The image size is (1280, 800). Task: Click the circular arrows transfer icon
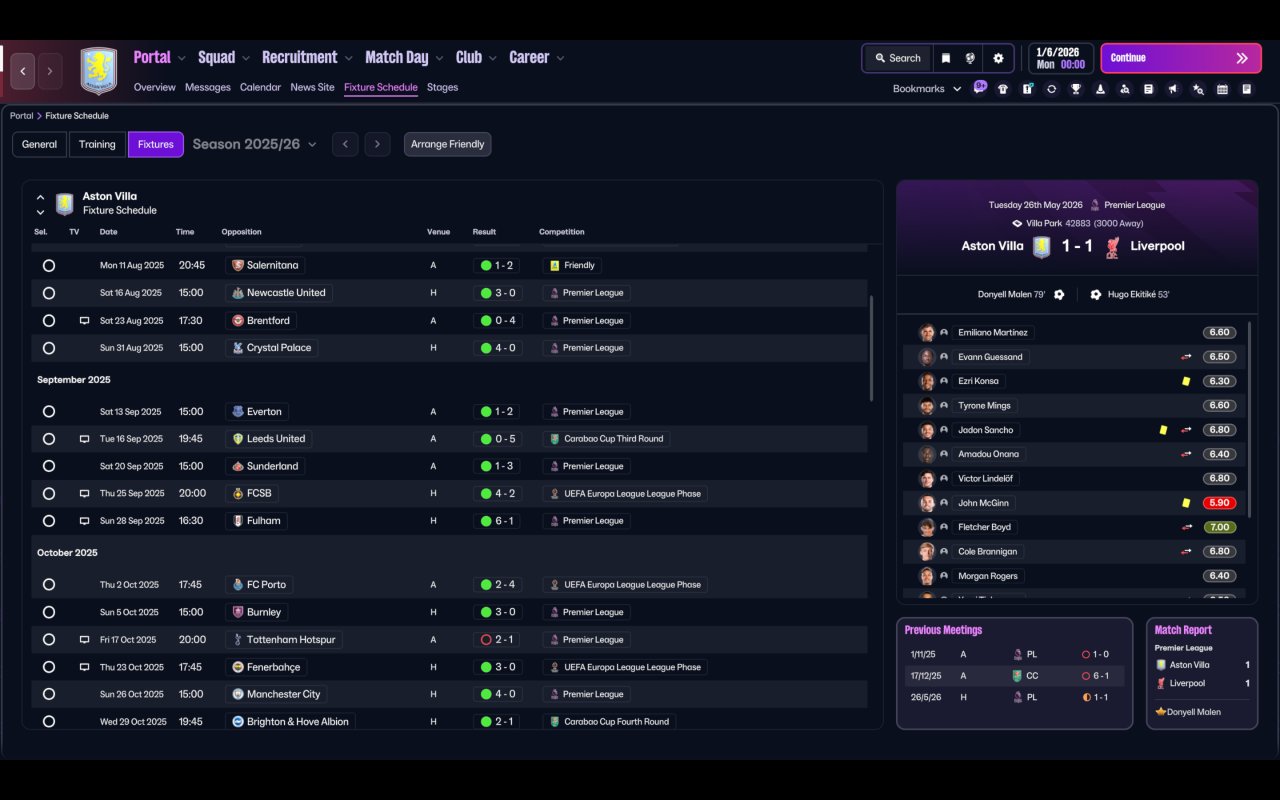click(x=1051, y=89)
